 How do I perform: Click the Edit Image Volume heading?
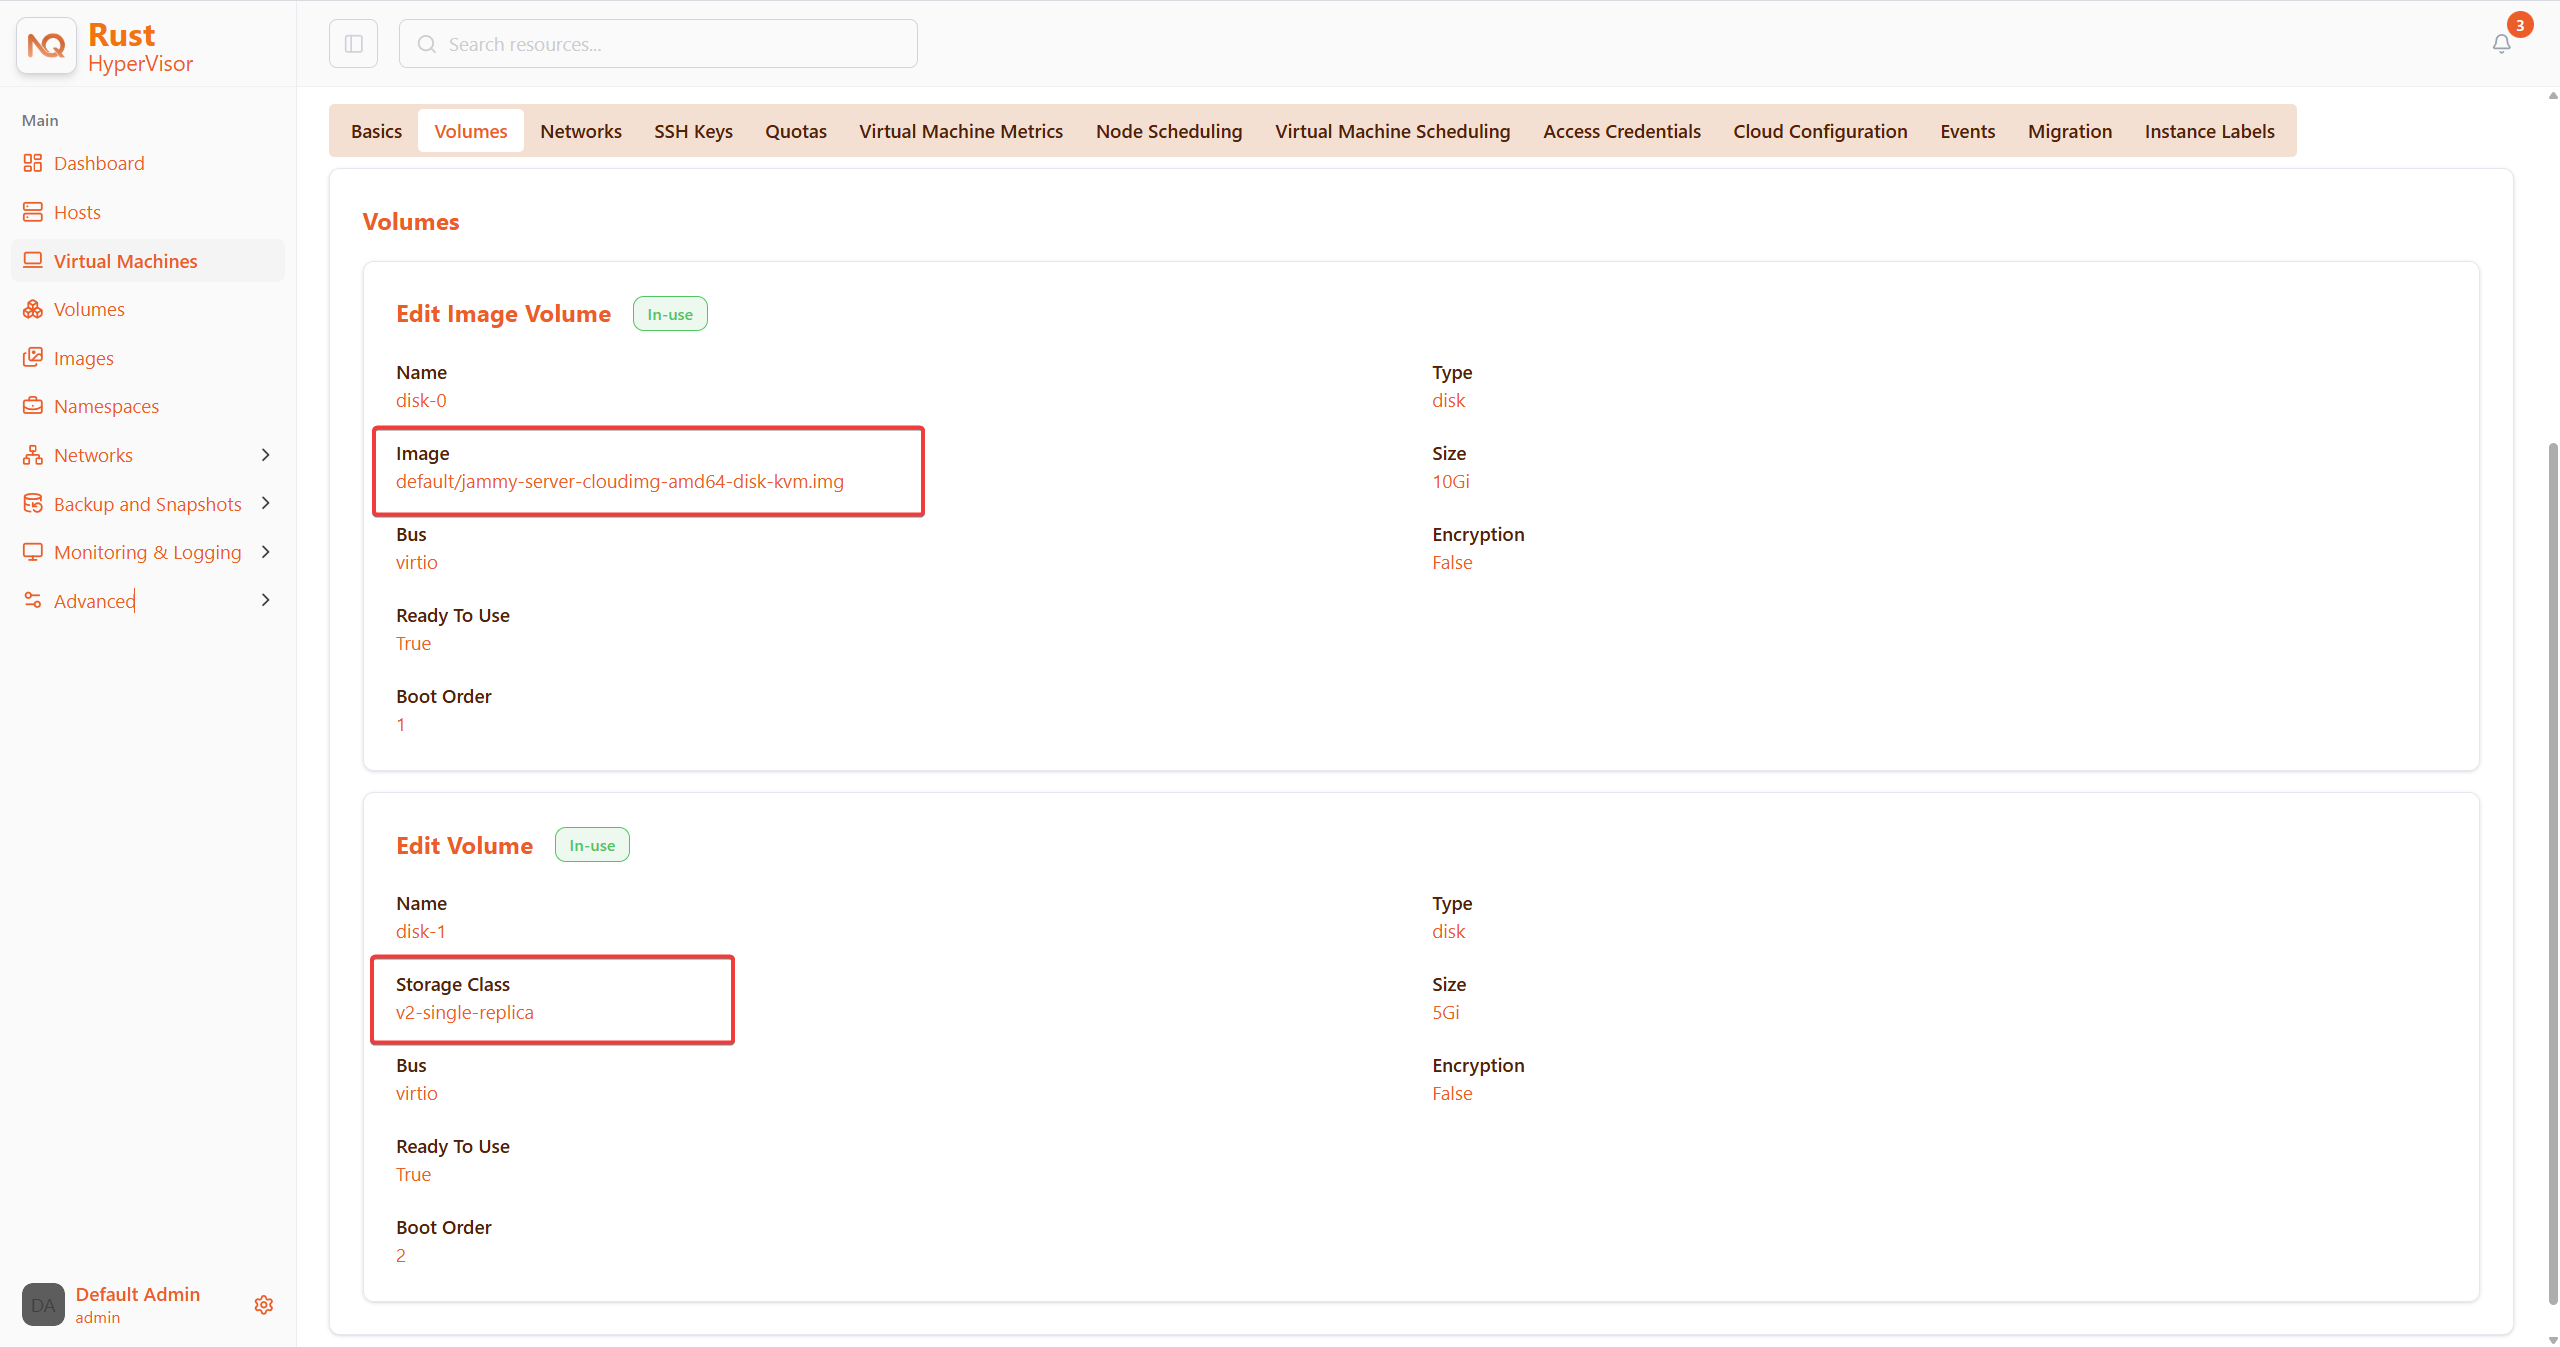[x=503, y=314]
